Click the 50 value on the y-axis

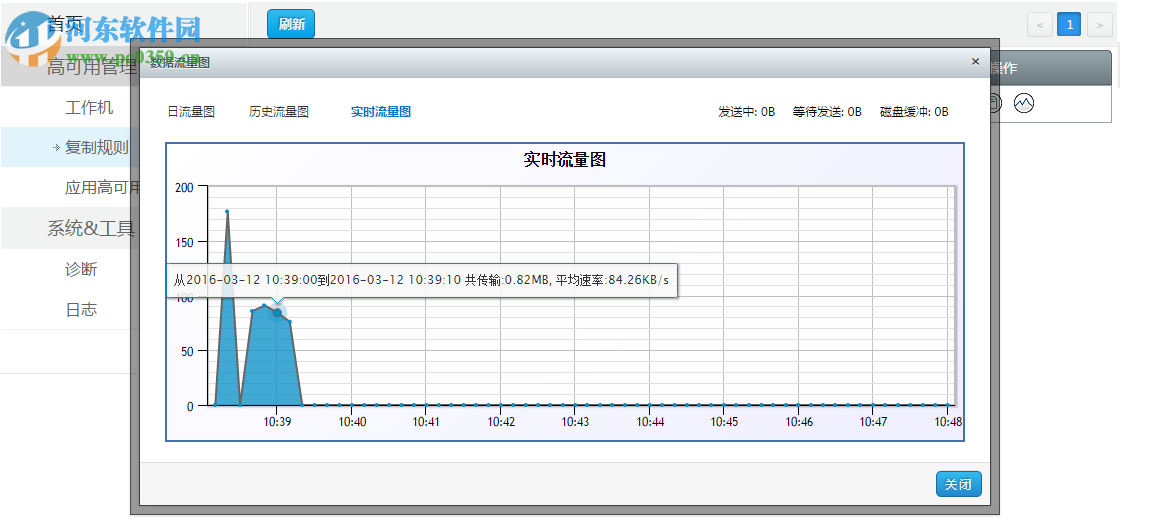(186, 351)
